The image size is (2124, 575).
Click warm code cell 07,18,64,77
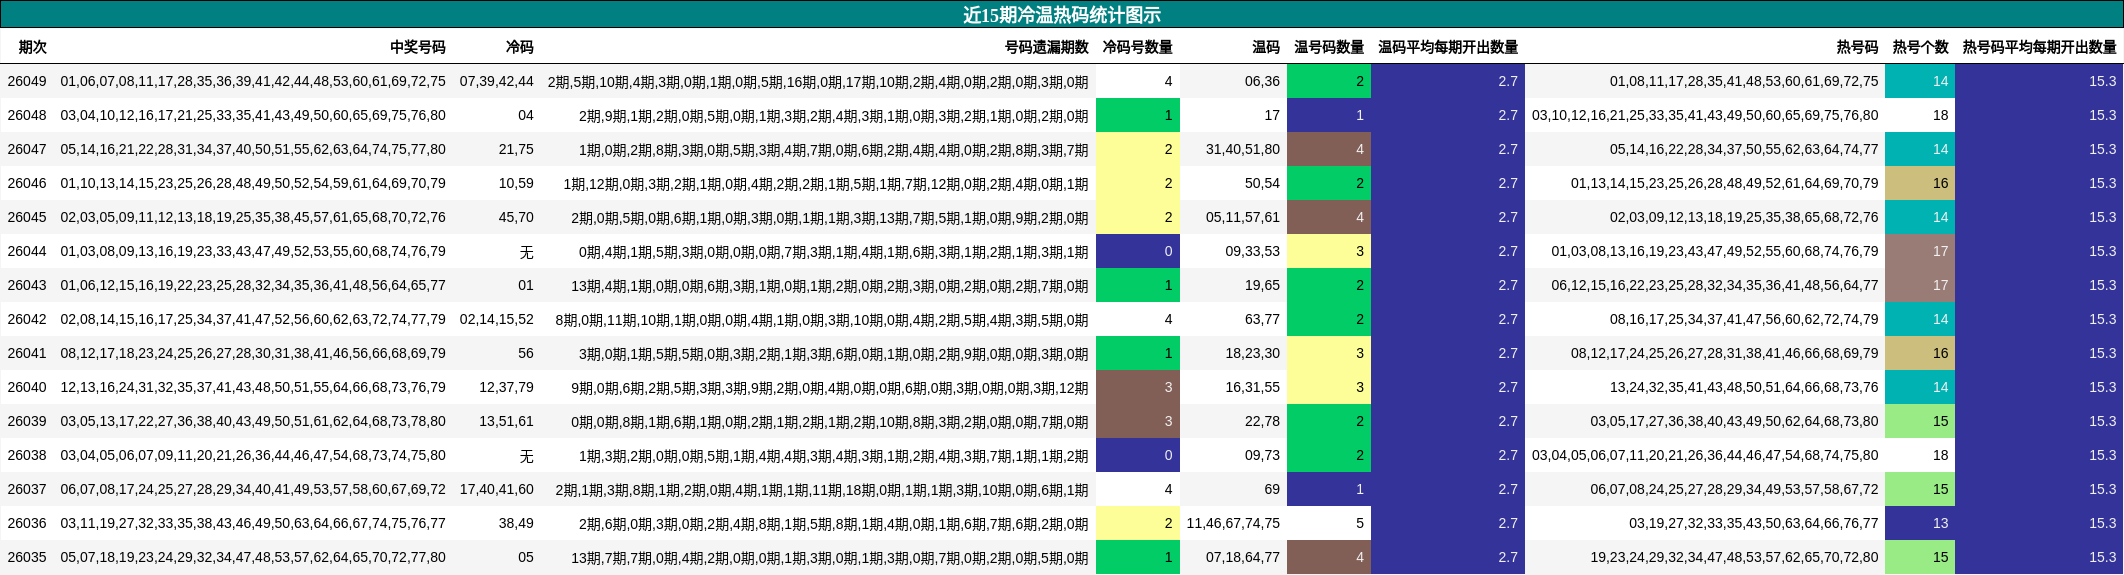pyautogui.click(x=1243, y=557)
